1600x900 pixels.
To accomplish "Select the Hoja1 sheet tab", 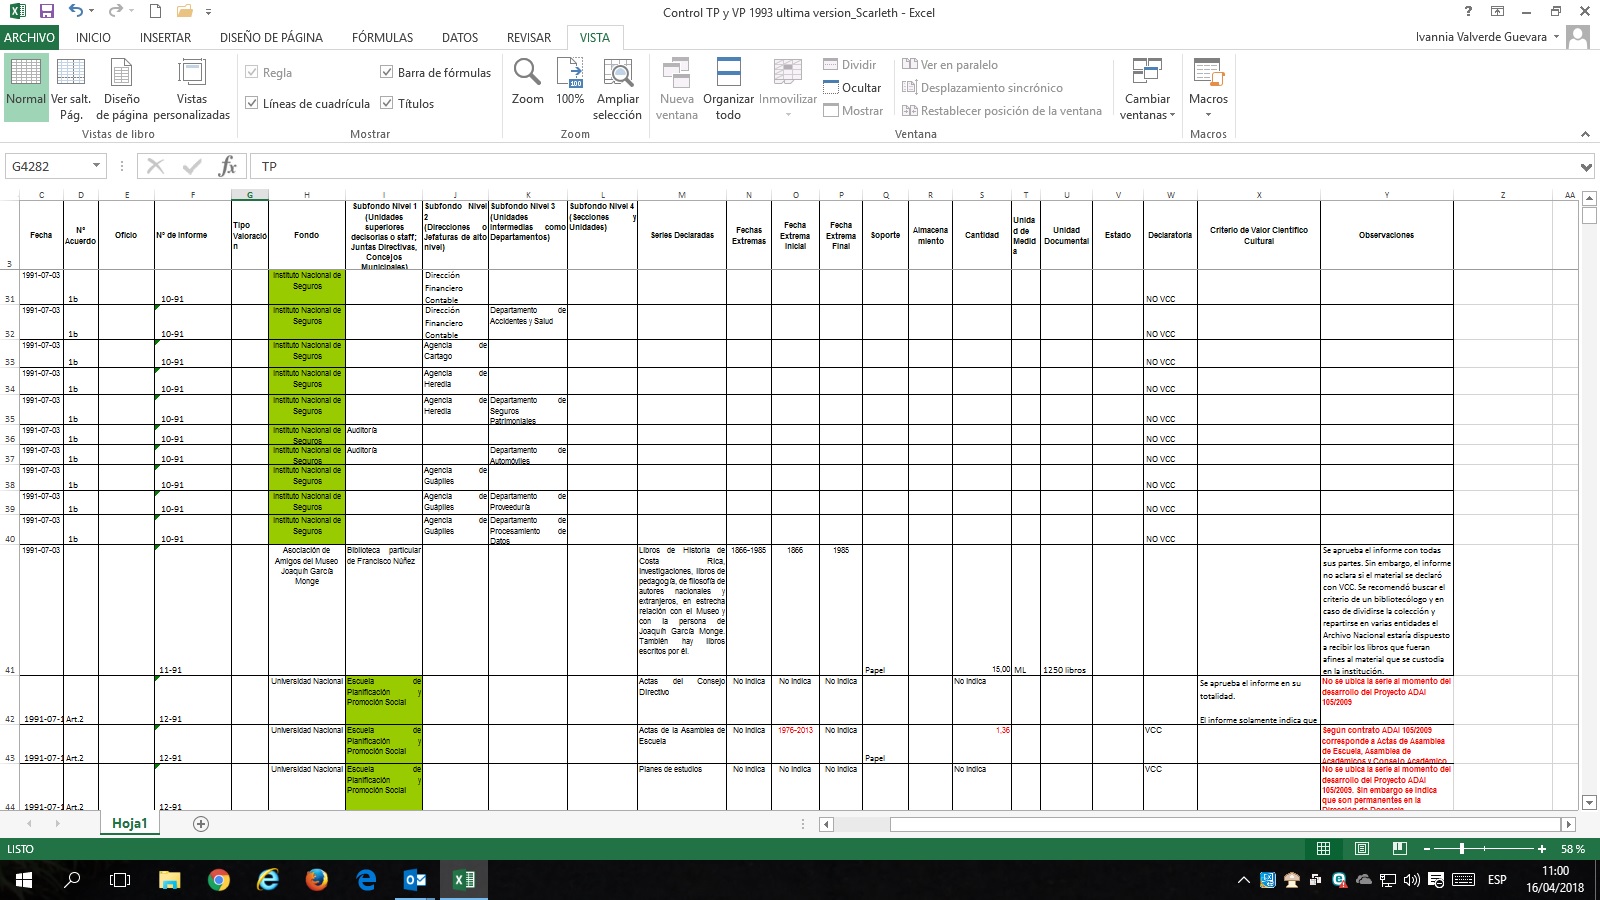I will pos(129,823).
